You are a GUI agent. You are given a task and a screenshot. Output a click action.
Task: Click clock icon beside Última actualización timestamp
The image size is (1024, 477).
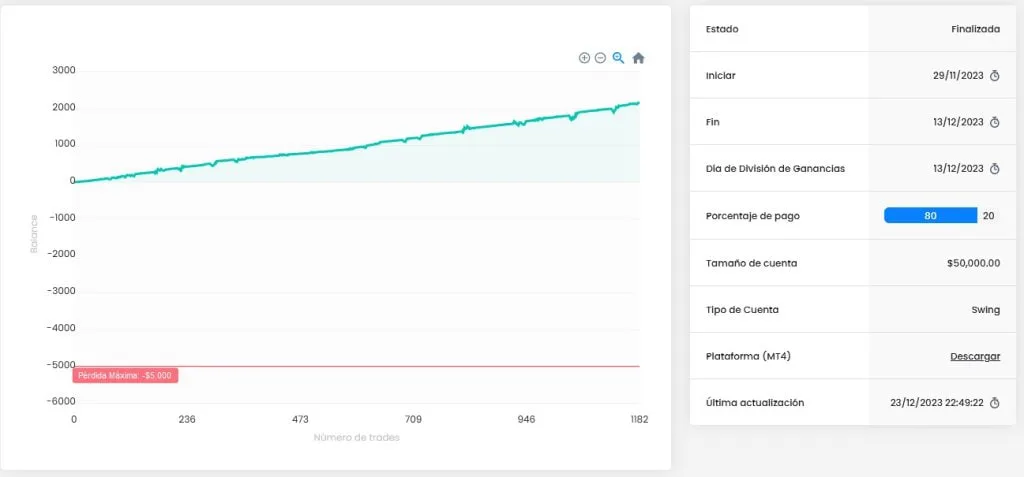pos(995,403)
